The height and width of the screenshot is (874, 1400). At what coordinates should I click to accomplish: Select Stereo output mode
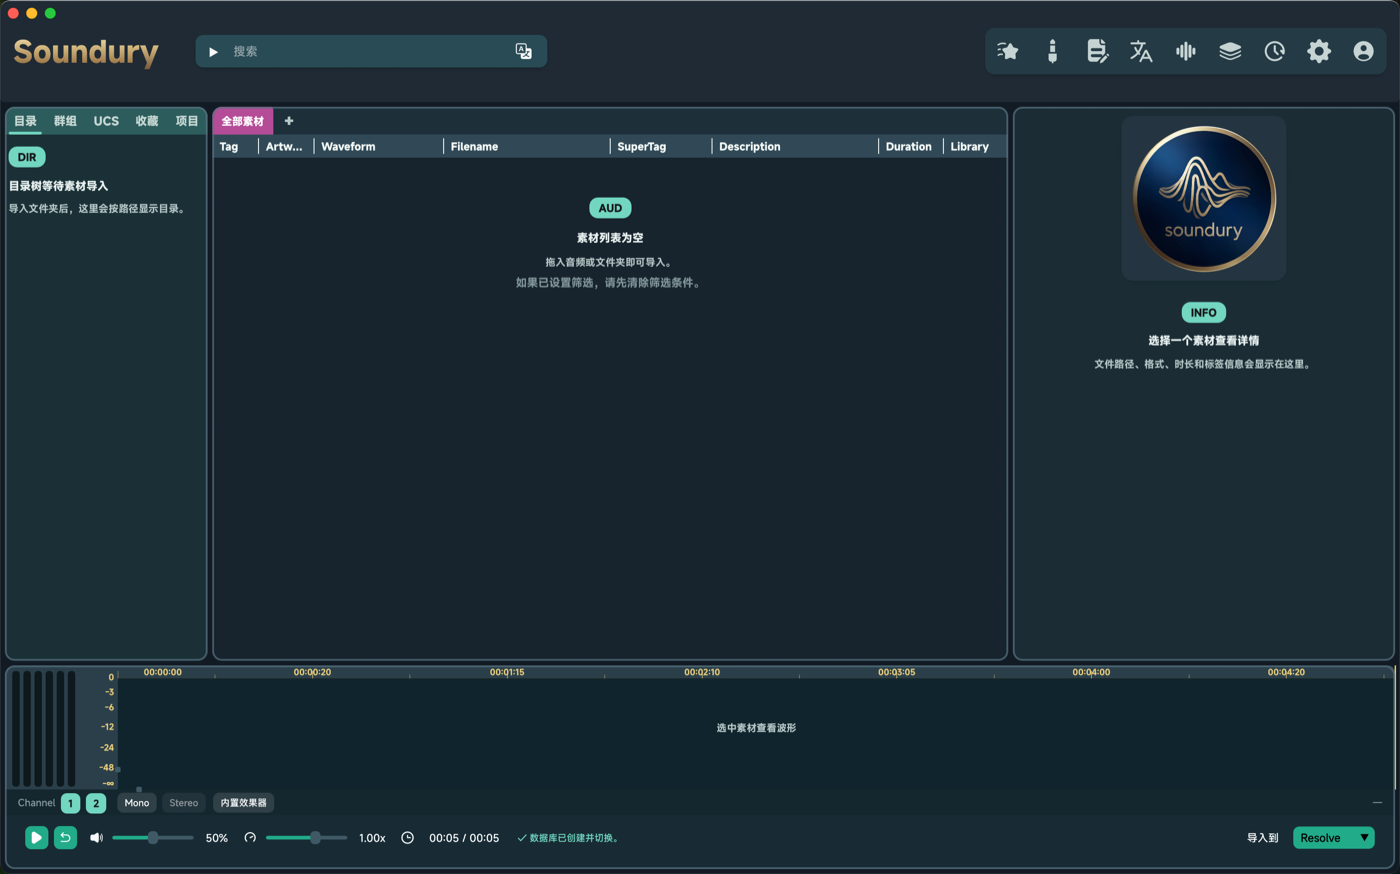coord(184,803)
